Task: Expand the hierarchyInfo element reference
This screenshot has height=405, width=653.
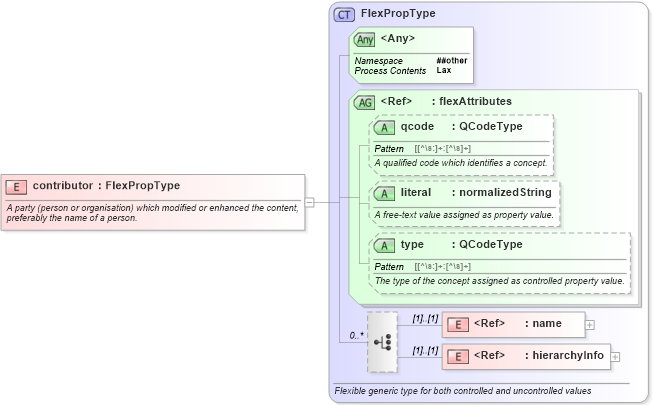Action: (x=615, y=357)
